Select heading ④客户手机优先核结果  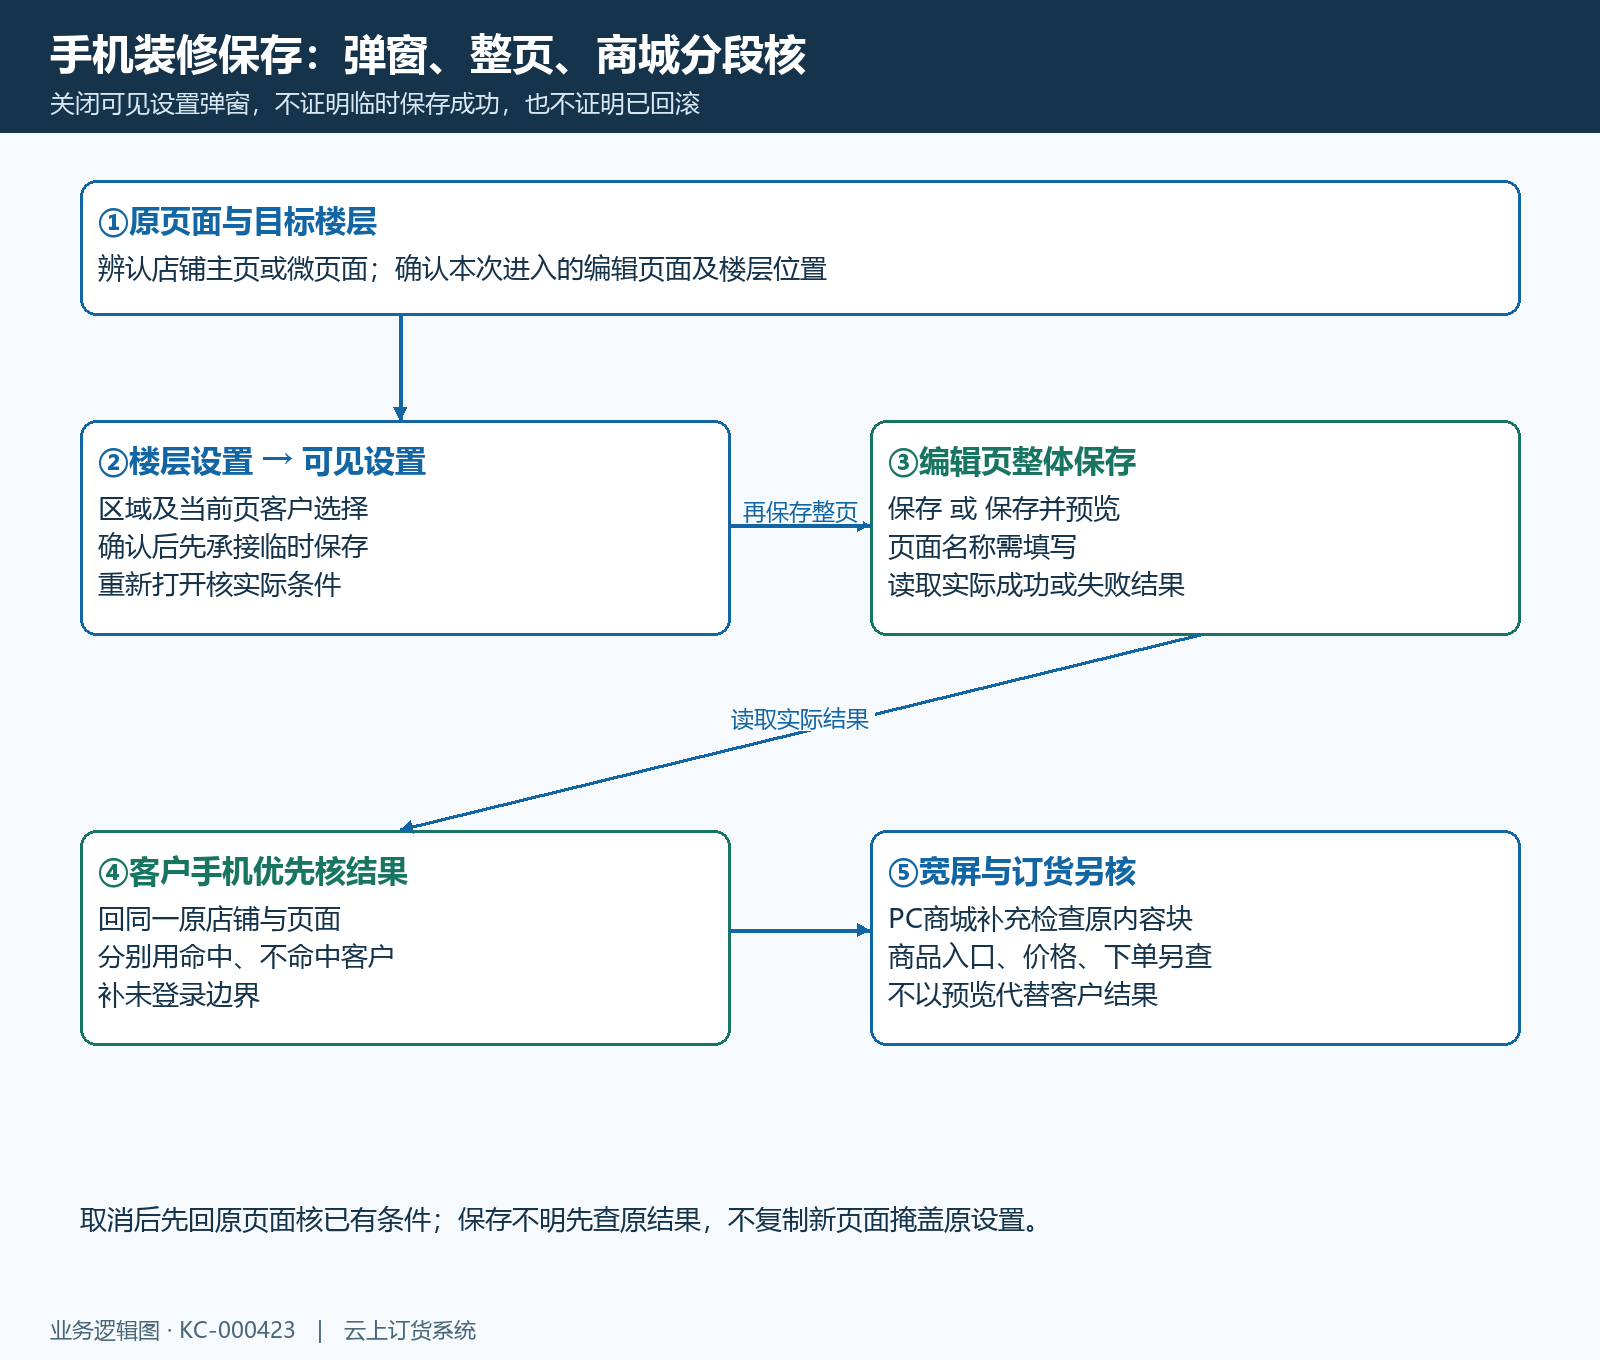click(253, 872)
